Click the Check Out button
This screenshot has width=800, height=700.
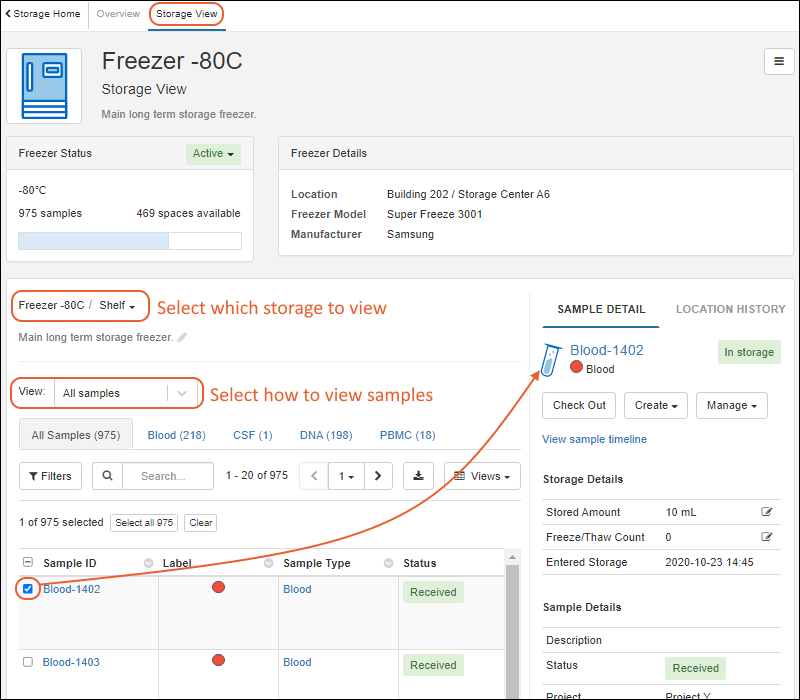[x=579, y=405]
